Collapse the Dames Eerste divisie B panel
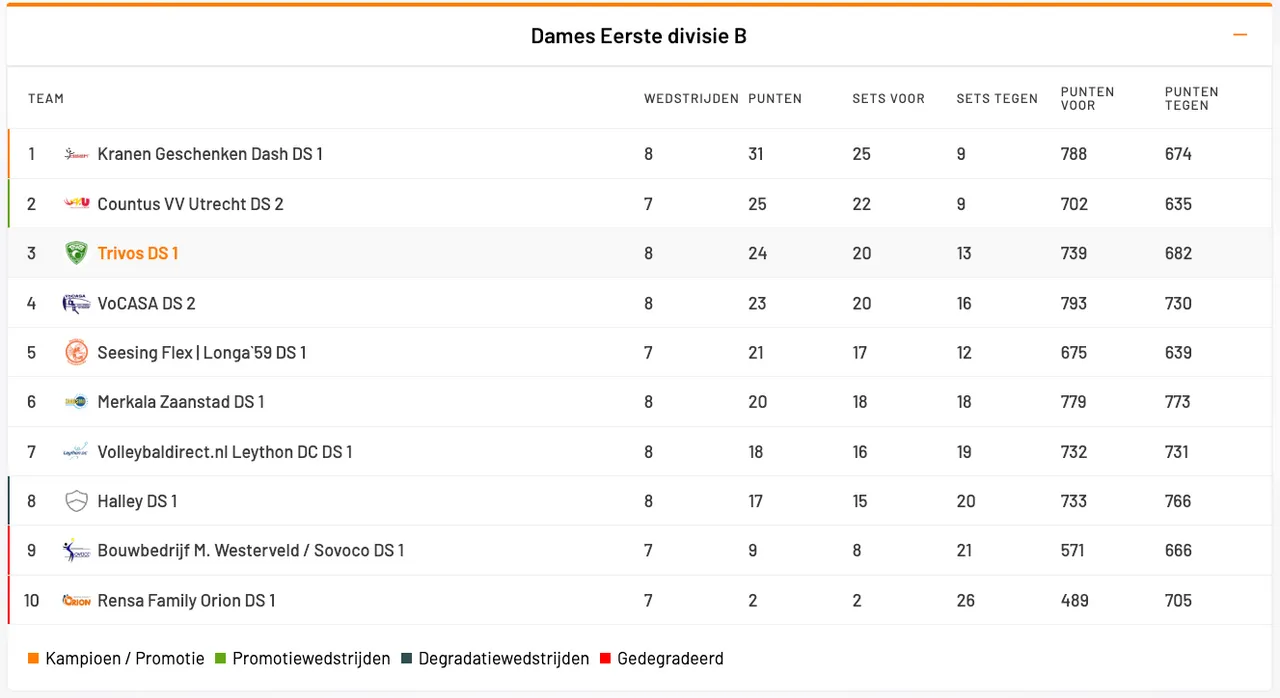The width and height of the screenshot is (1280, 698). point(1240,35)
